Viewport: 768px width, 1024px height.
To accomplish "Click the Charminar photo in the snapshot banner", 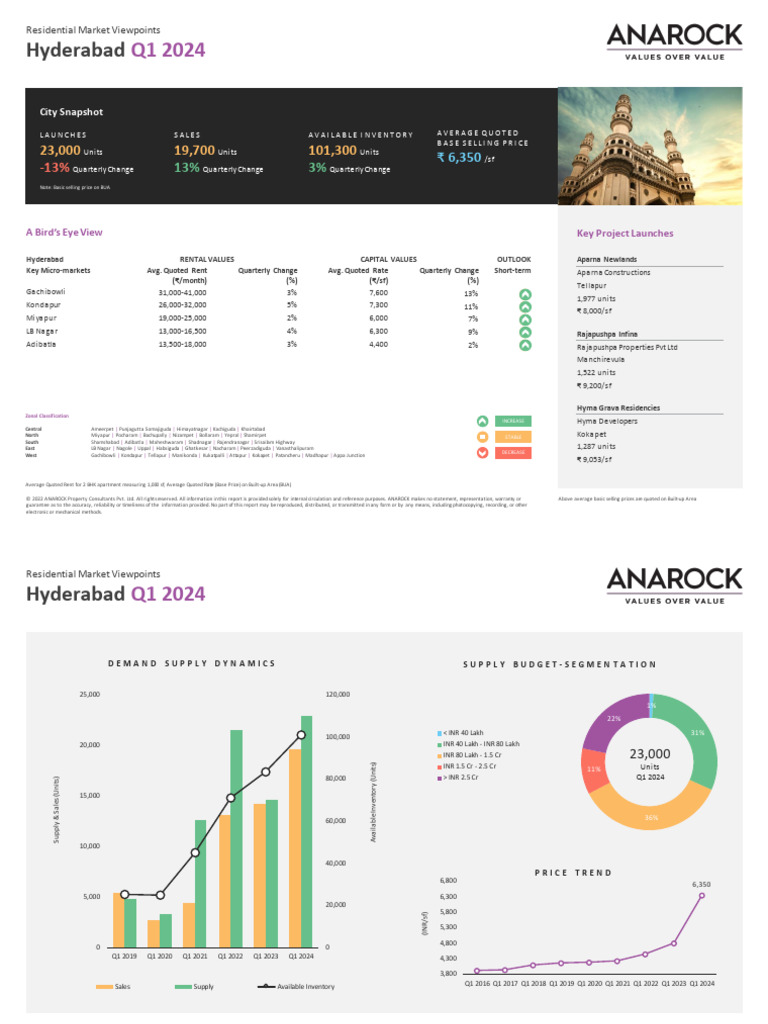I will coord(650,146).
